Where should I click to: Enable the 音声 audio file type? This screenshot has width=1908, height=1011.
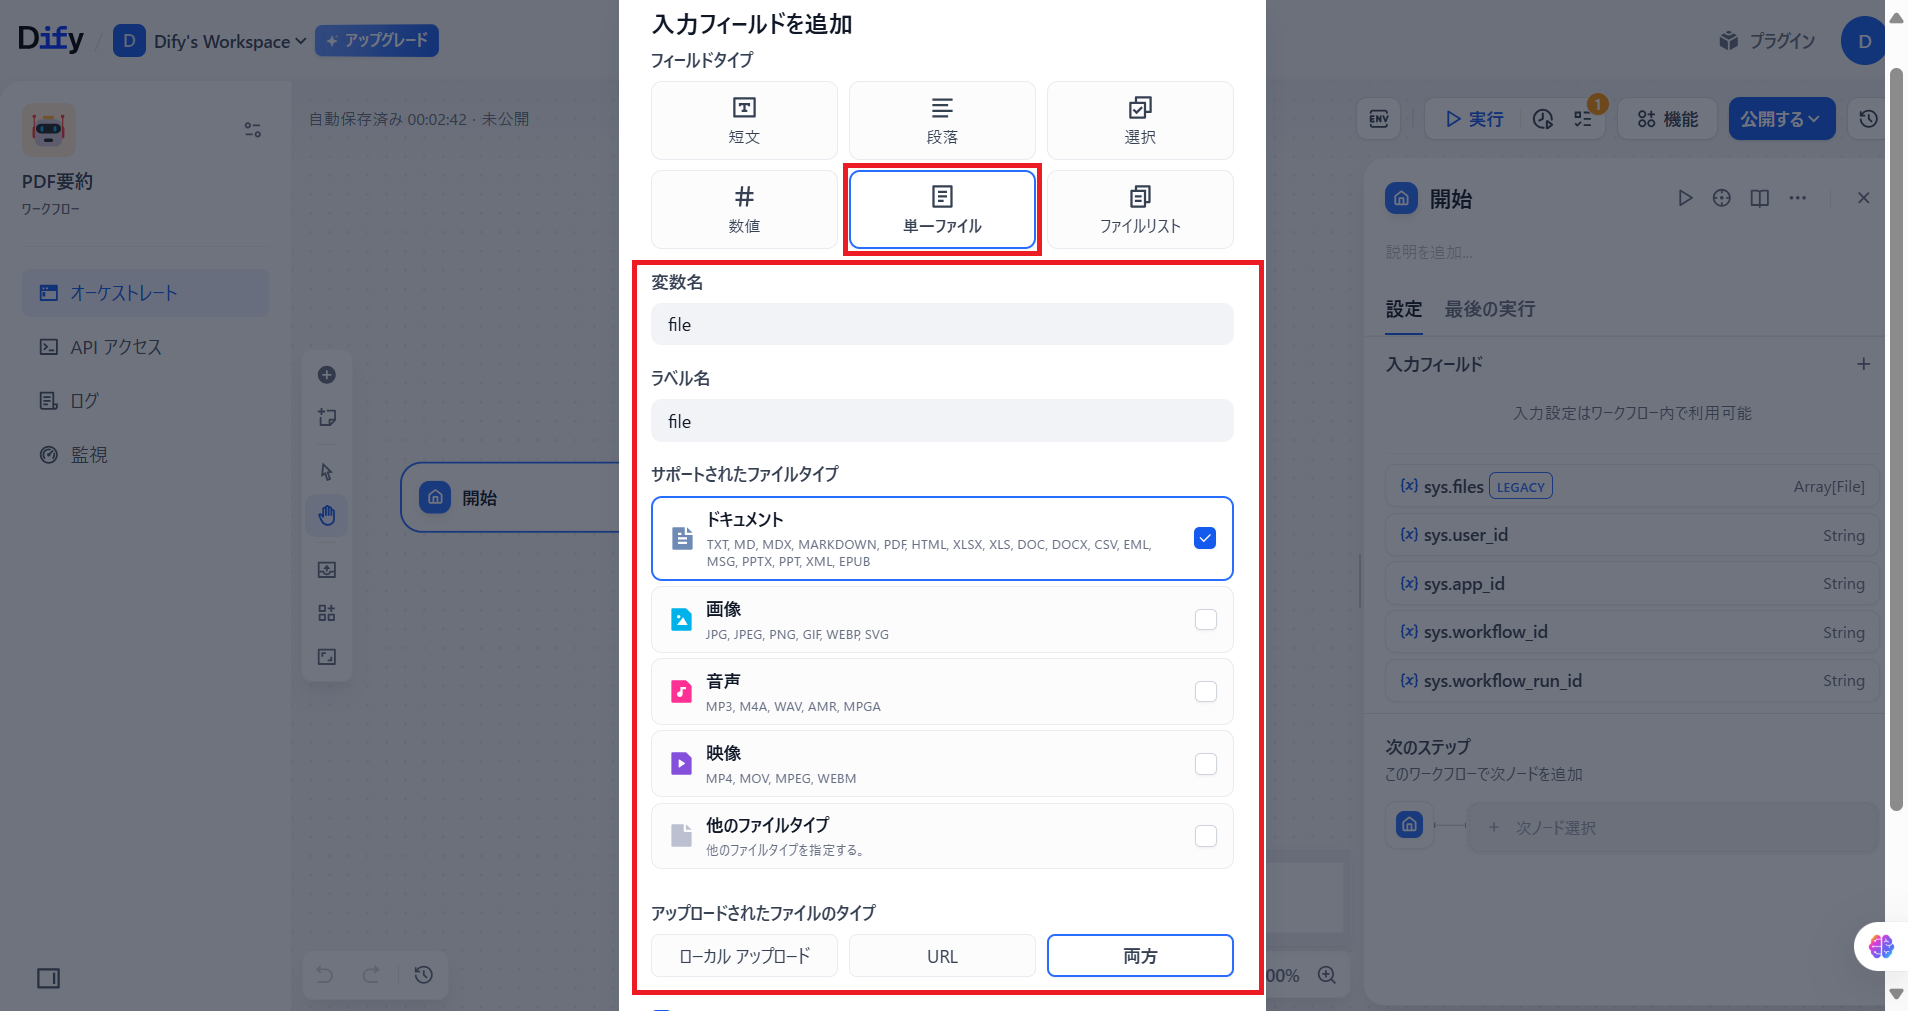tap(1205, 691)
